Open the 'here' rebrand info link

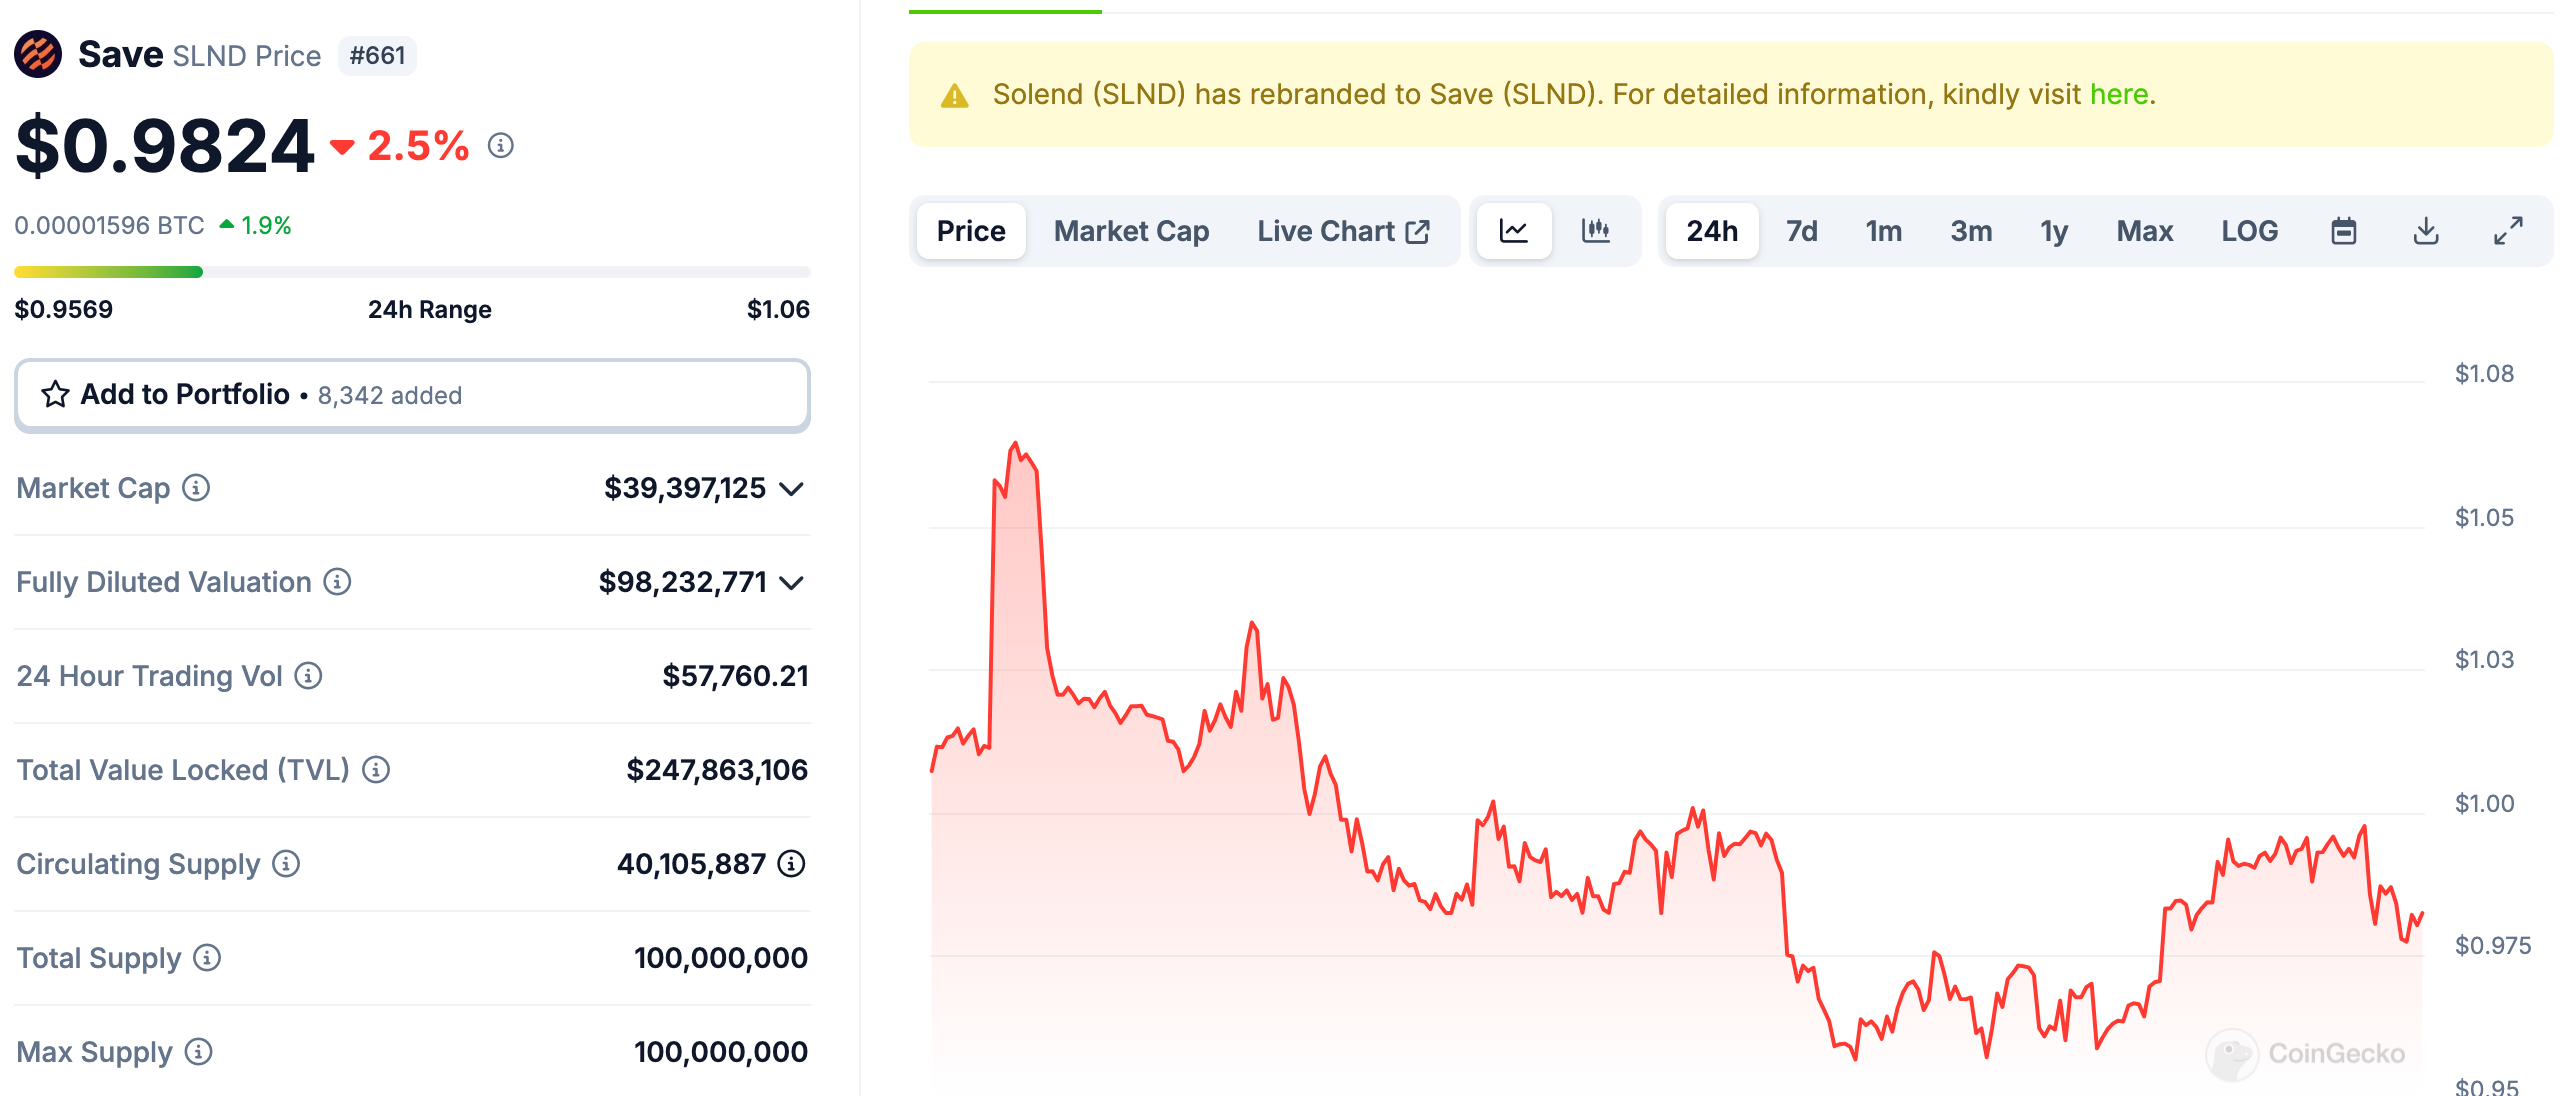(2118, 94)
